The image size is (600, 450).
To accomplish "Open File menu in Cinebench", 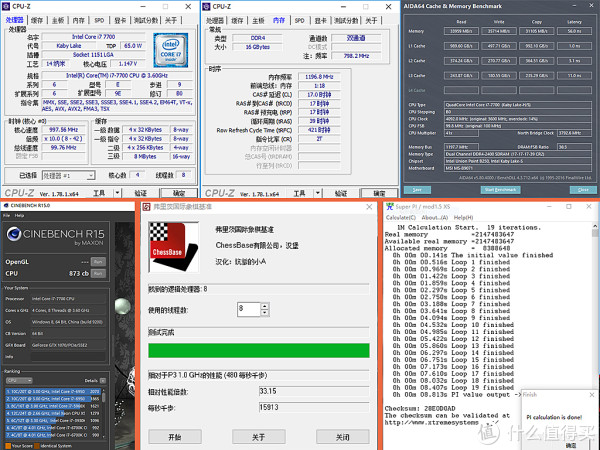I will (x=7, y=215).
